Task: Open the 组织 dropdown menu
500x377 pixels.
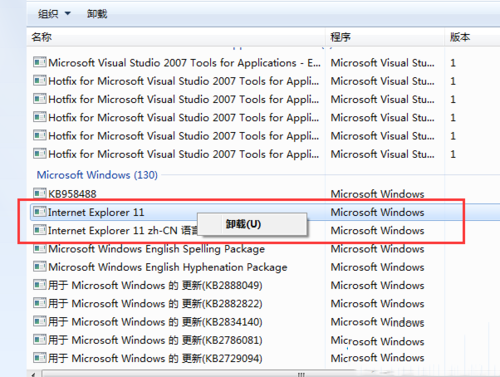Action: pyautogui.click(x=54, y=14)
